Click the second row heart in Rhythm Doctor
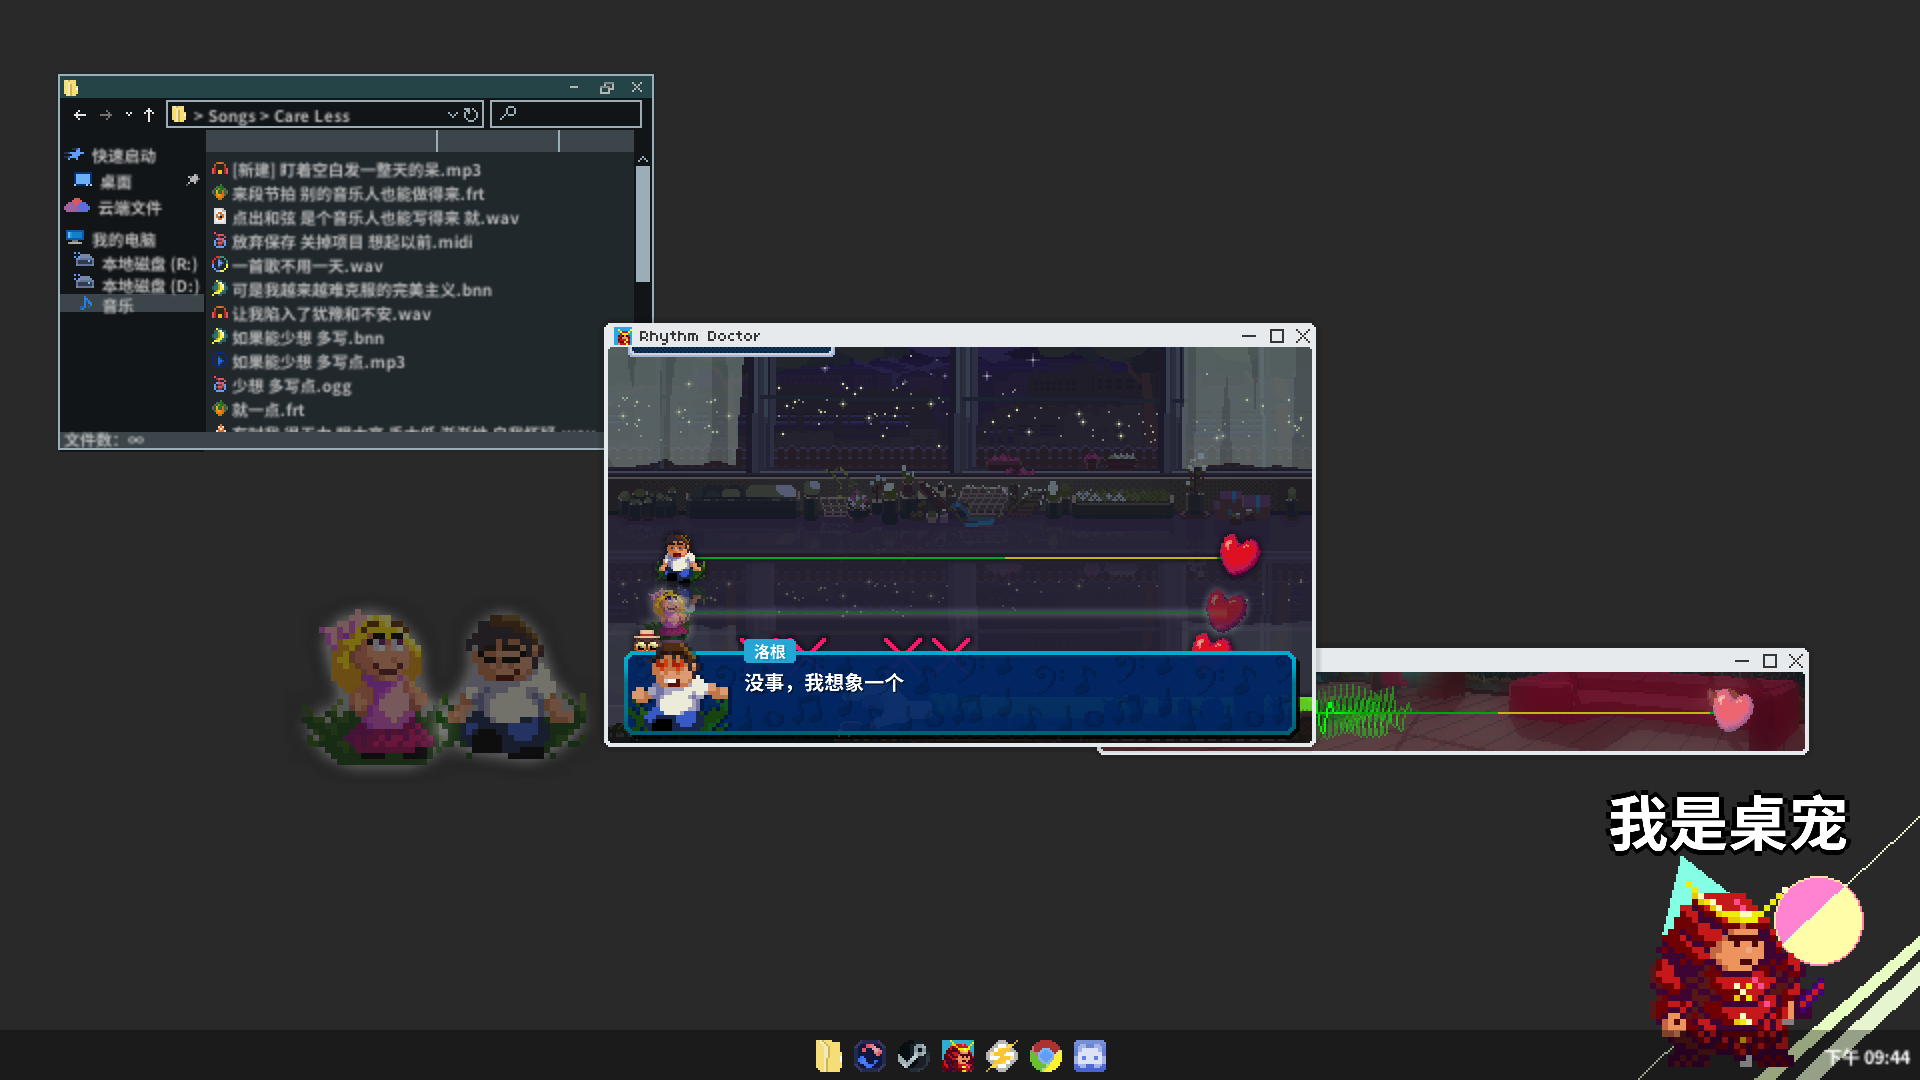This screenshot has height=1080, width=1920. pos(1226,610)
